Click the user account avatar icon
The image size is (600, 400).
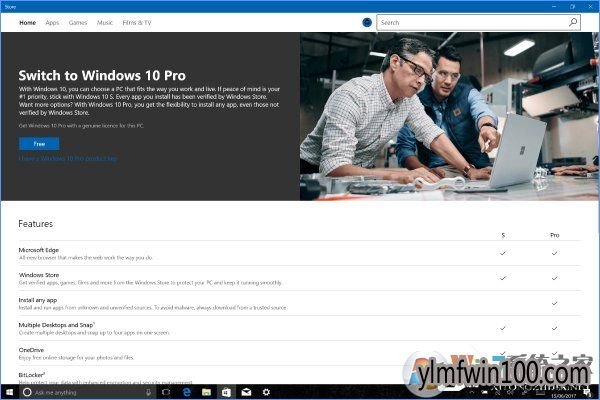(x=367, y=23)
